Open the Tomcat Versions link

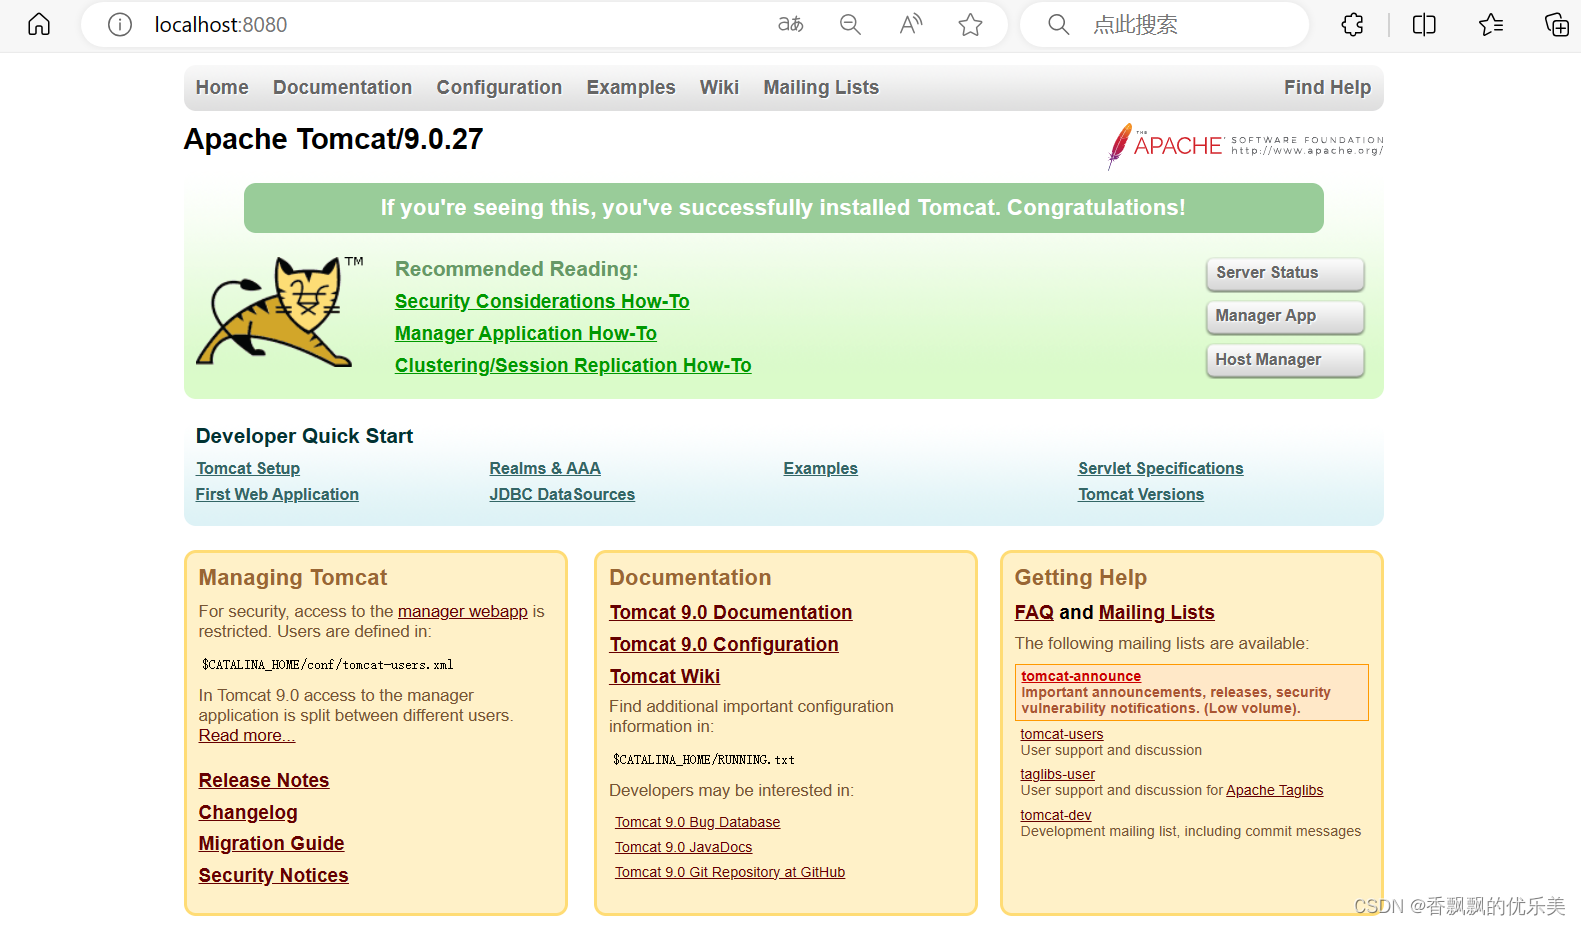coord(1141,494)
